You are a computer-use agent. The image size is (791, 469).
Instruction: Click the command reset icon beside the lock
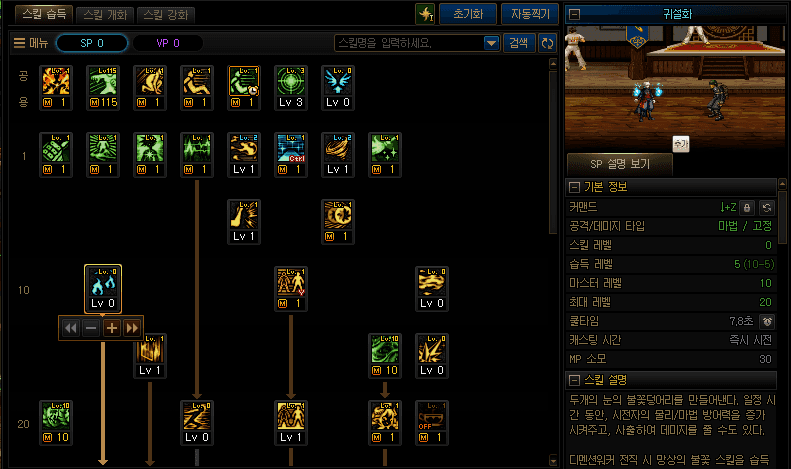(x=767, y=207)
